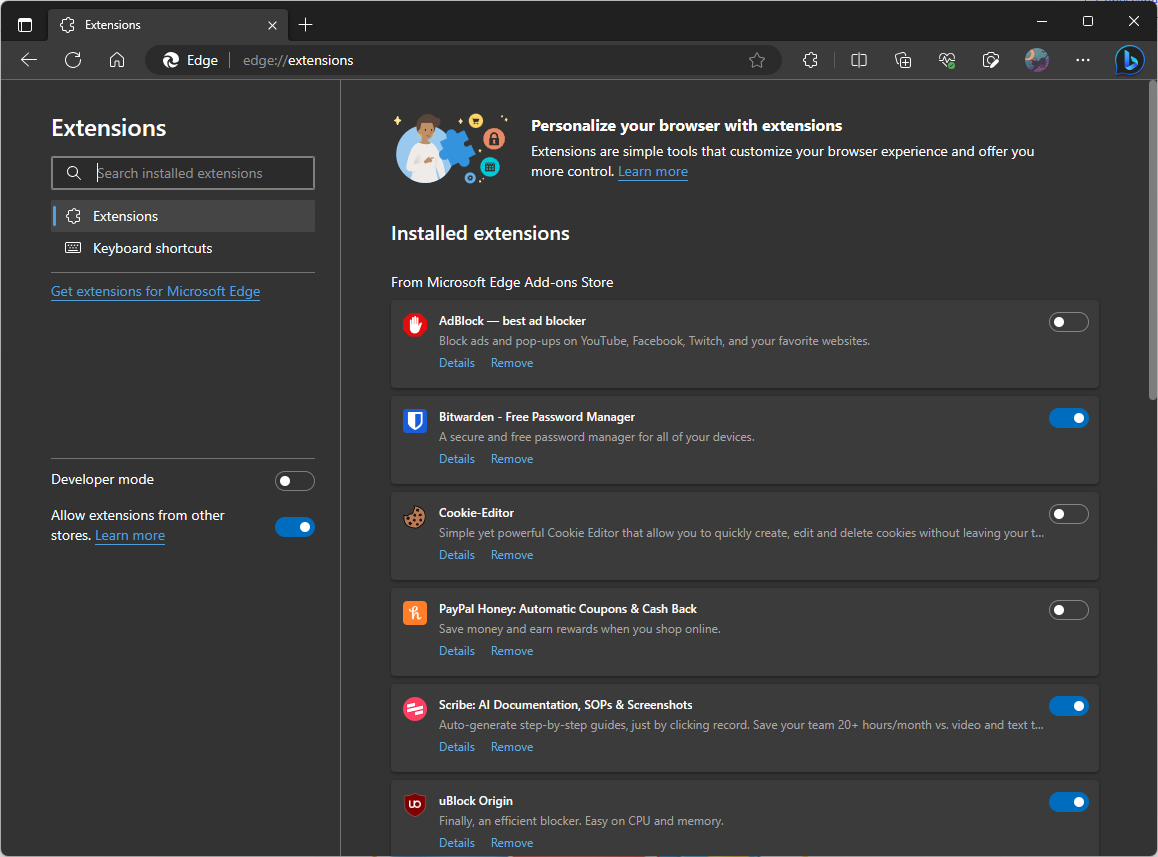Add this page to favorites star
The width and height of the screenshot is (1158, 857).
(757, 60)
